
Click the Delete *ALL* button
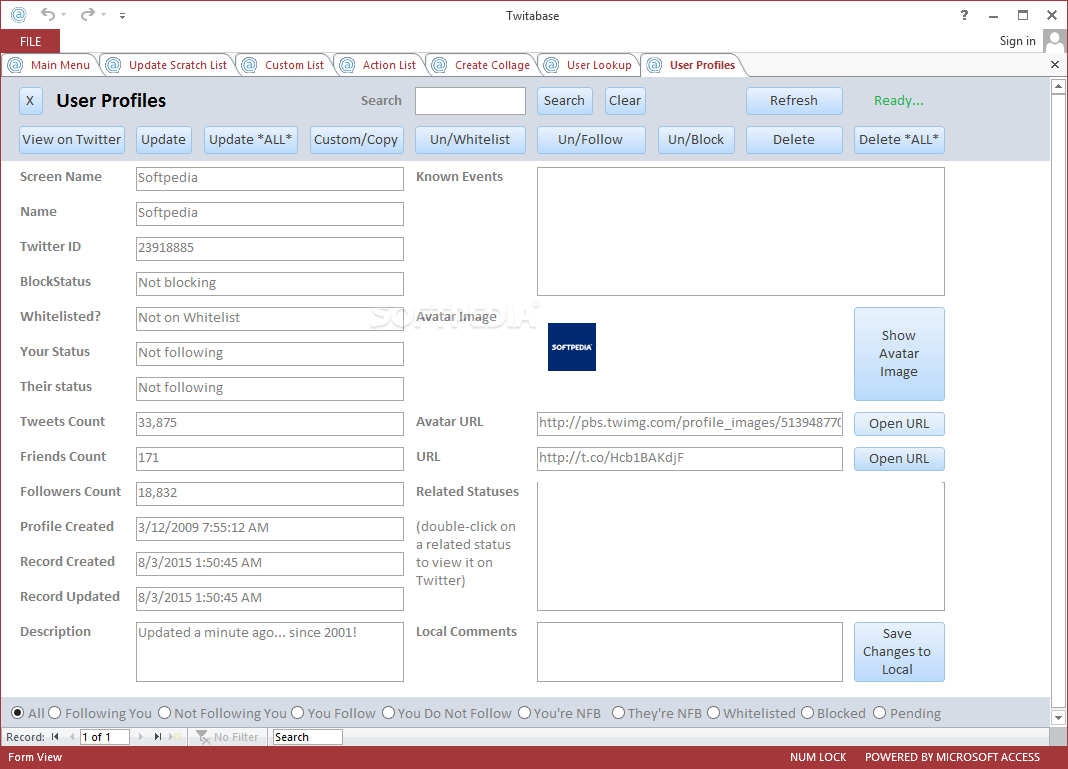click(x=899, y=140)
